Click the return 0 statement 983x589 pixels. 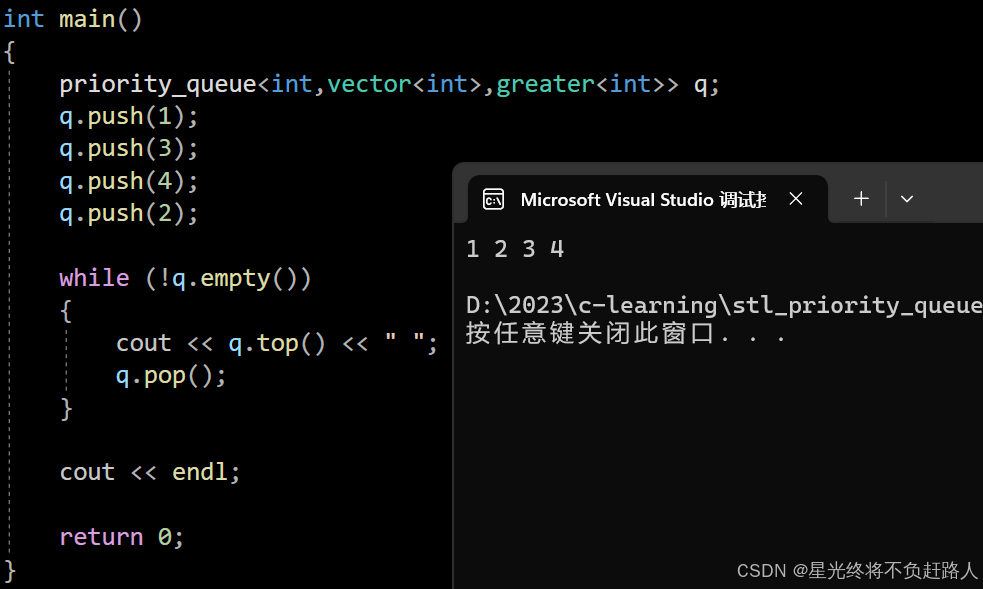pos(120,536)
